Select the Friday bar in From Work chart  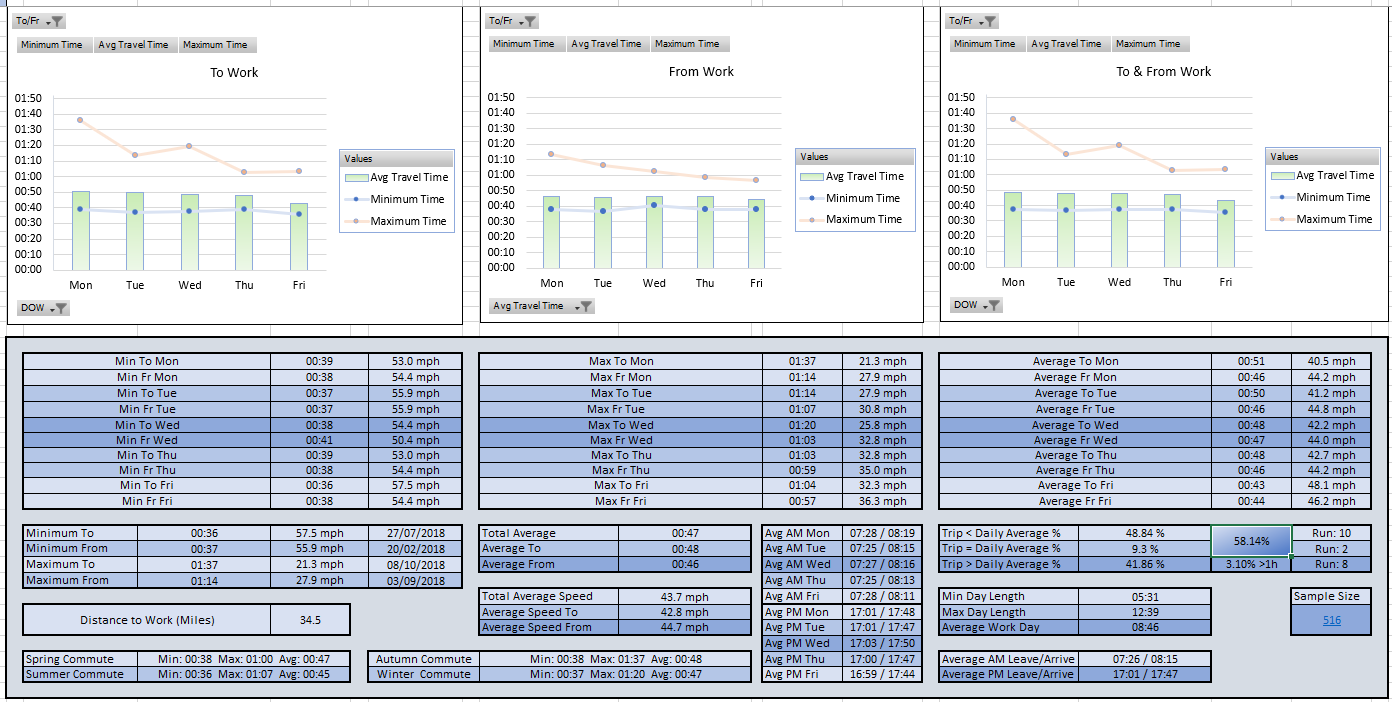757,233
